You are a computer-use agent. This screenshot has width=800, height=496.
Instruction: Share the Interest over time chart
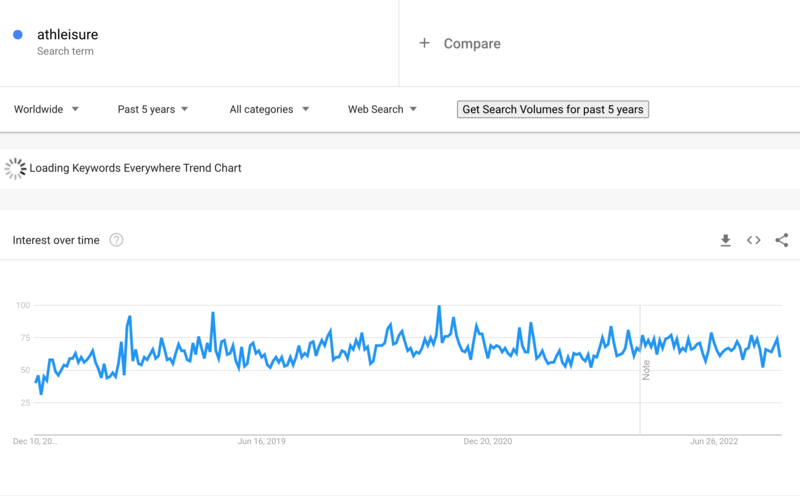(x=782, y=240)
